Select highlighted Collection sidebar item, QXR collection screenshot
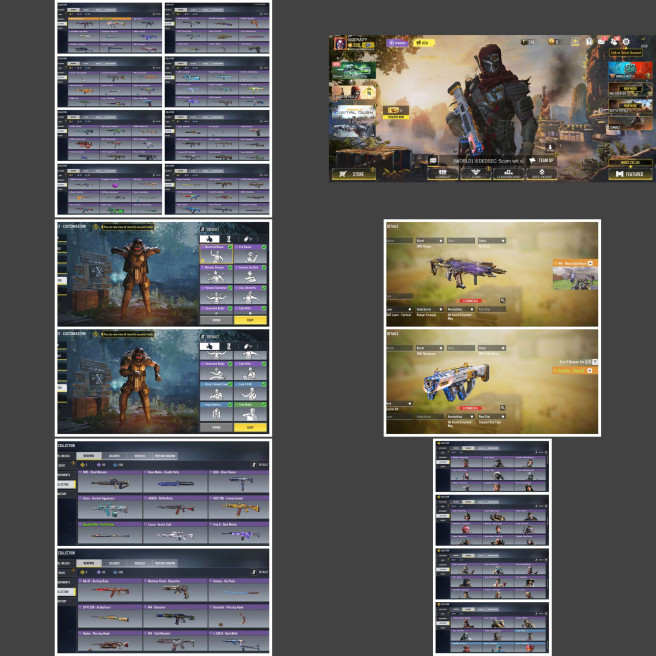The width and height of the screenshot is (656, 656). pos(66,484)
